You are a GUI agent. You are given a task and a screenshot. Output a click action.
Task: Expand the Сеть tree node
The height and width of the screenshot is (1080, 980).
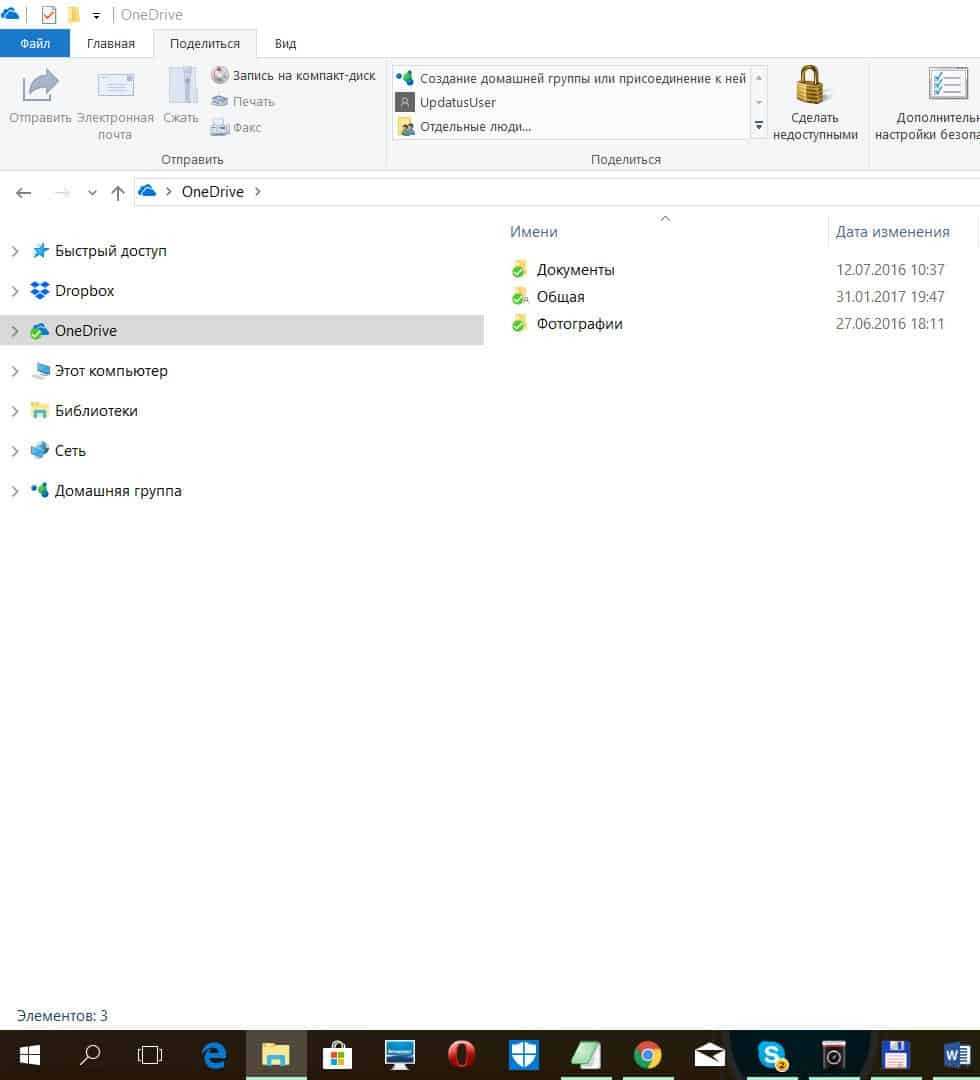point(14,451)
